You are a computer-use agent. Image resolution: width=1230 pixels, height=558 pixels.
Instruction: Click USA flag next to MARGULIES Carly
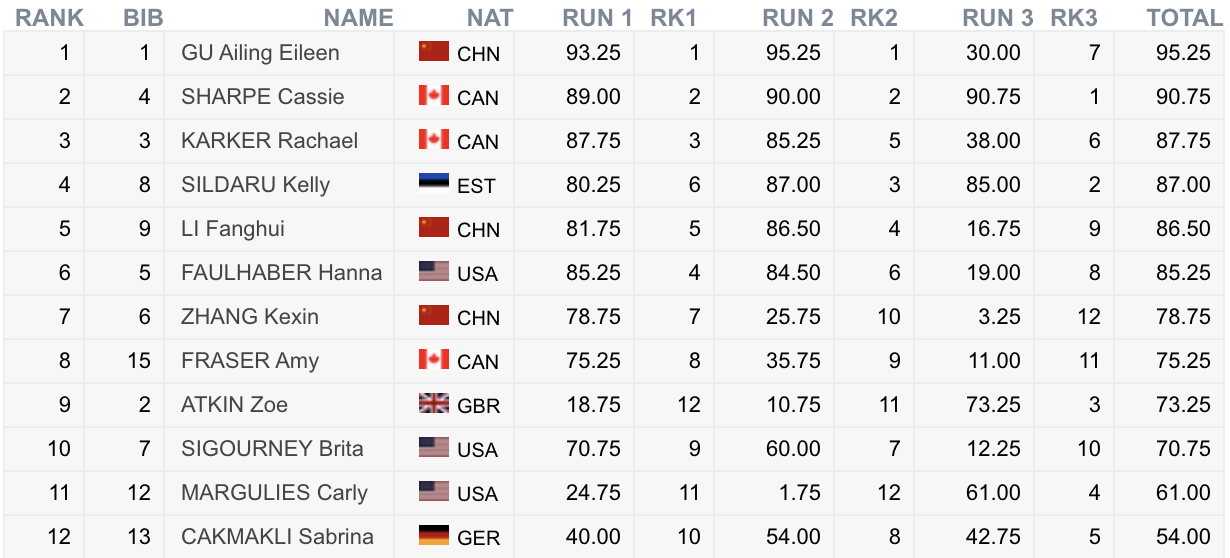coord(433,492)
